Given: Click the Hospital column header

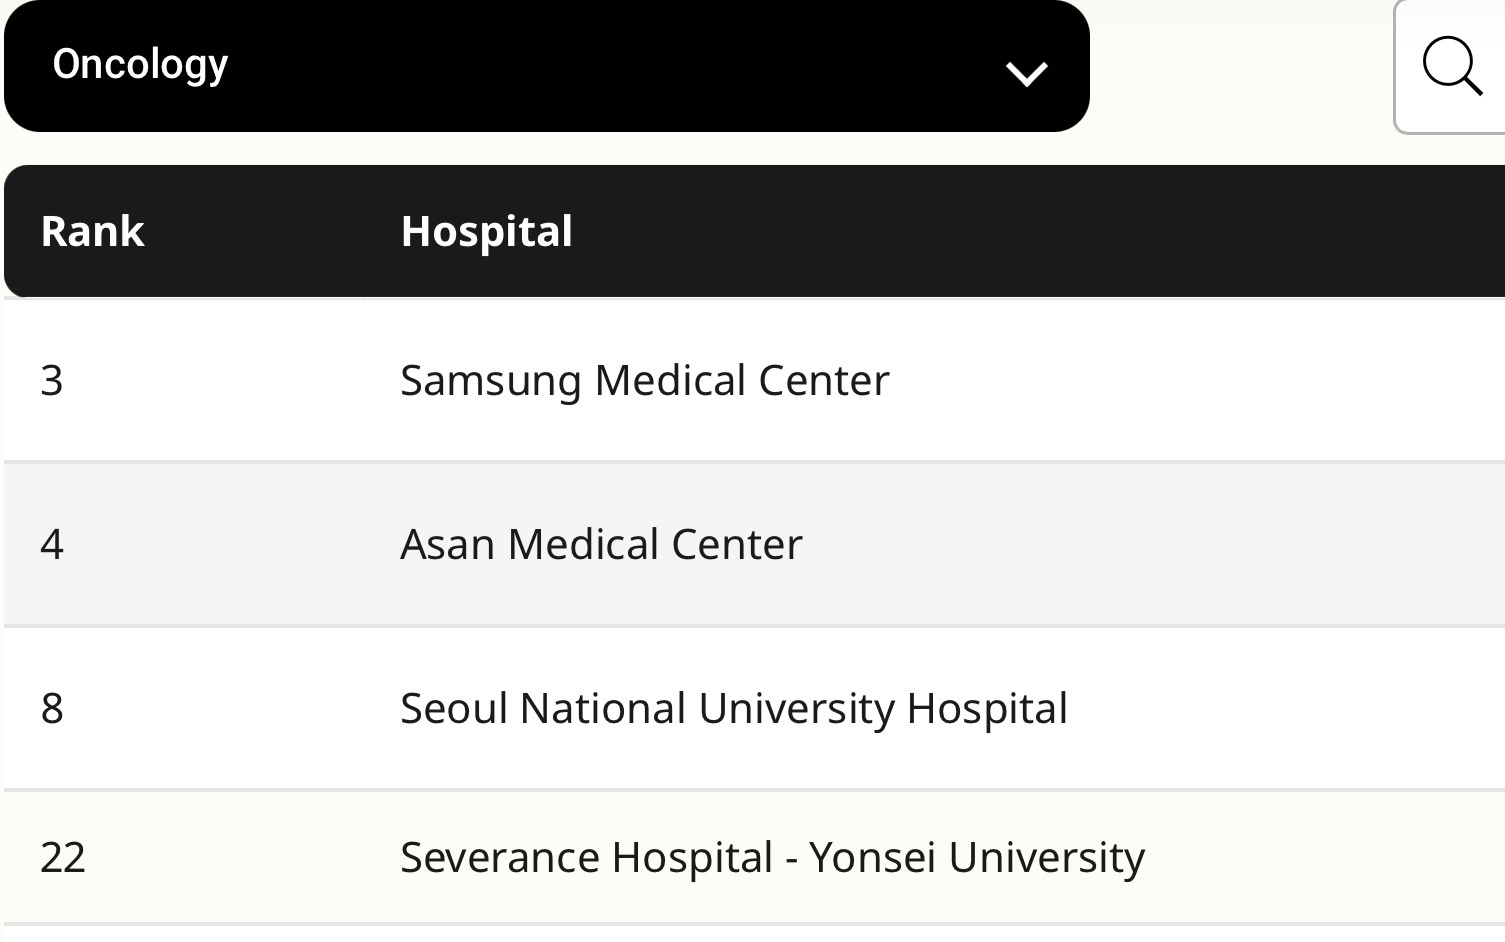Looking at the screenshot, I should [486, 231].
